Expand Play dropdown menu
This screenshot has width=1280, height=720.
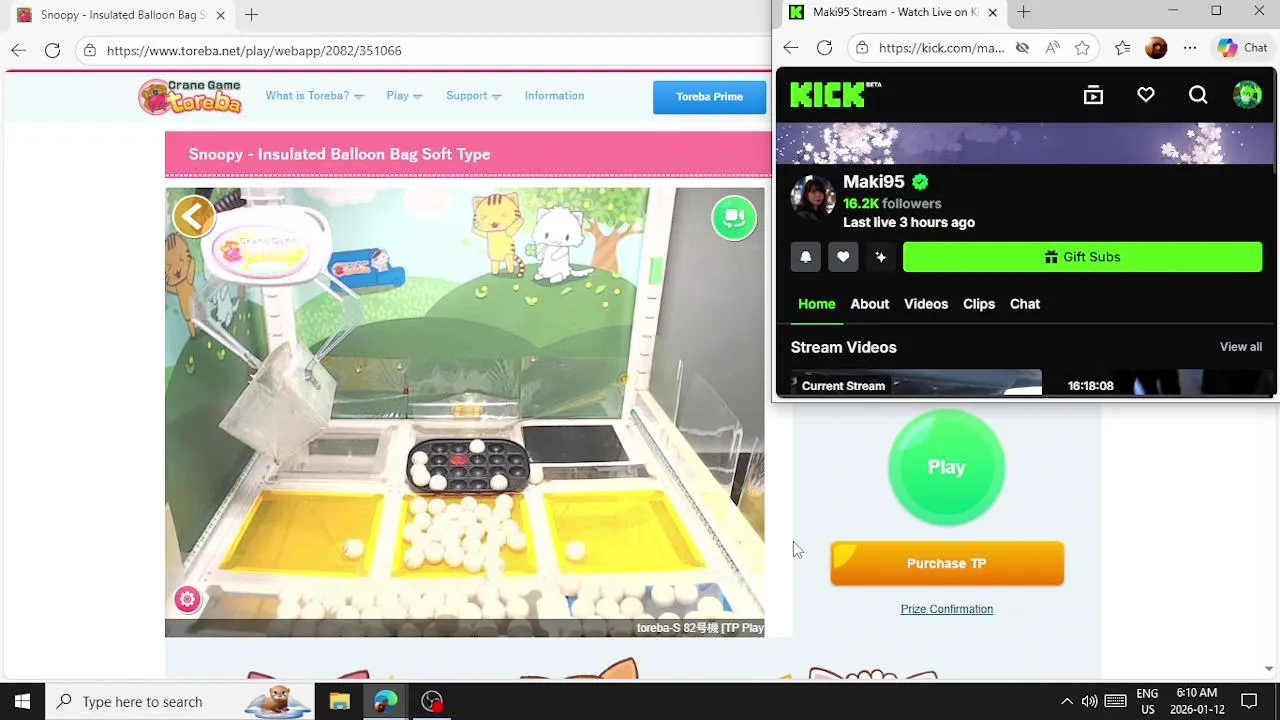[404, 96]
